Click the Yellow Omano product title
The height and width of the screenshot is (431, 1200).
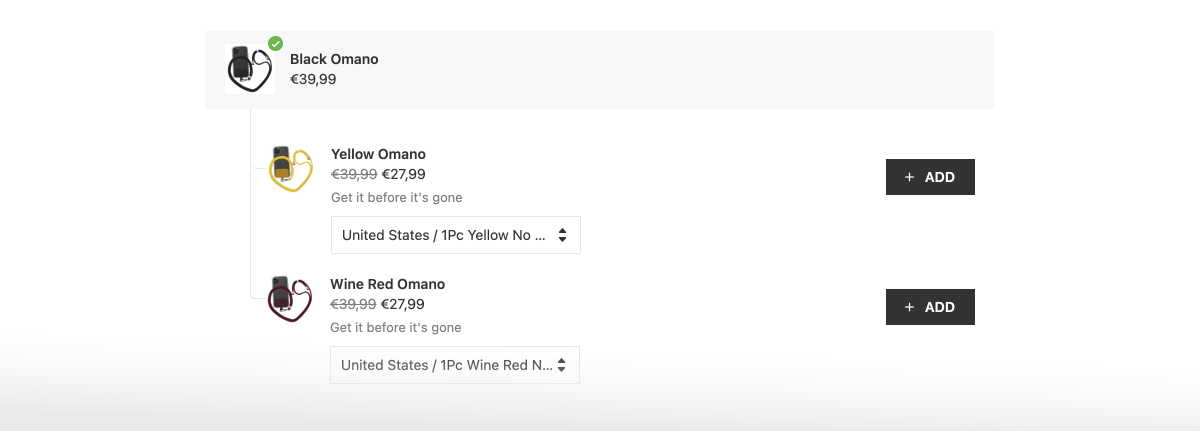(x=378, y=154)
